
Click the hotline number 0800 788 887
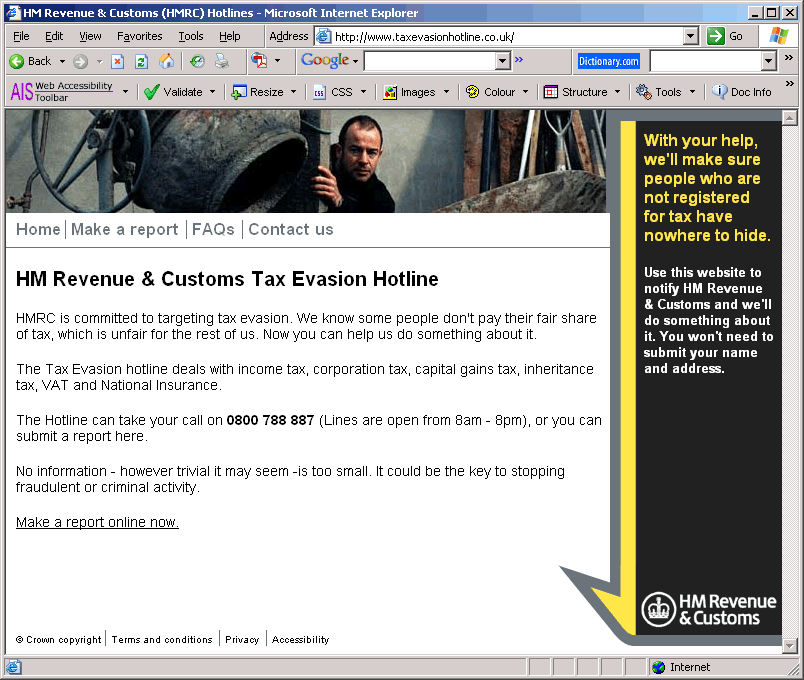[270, 420]
